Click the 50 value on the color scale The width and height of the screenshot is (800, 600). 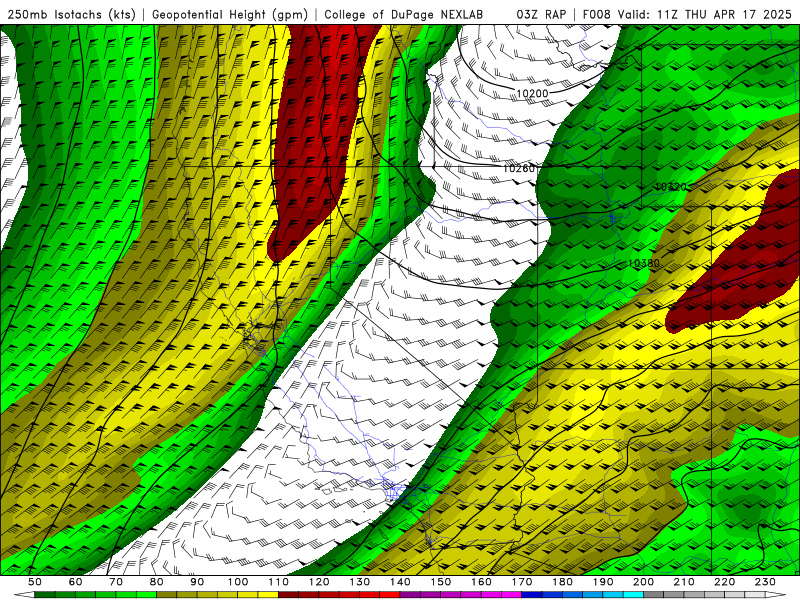point(35,582)
